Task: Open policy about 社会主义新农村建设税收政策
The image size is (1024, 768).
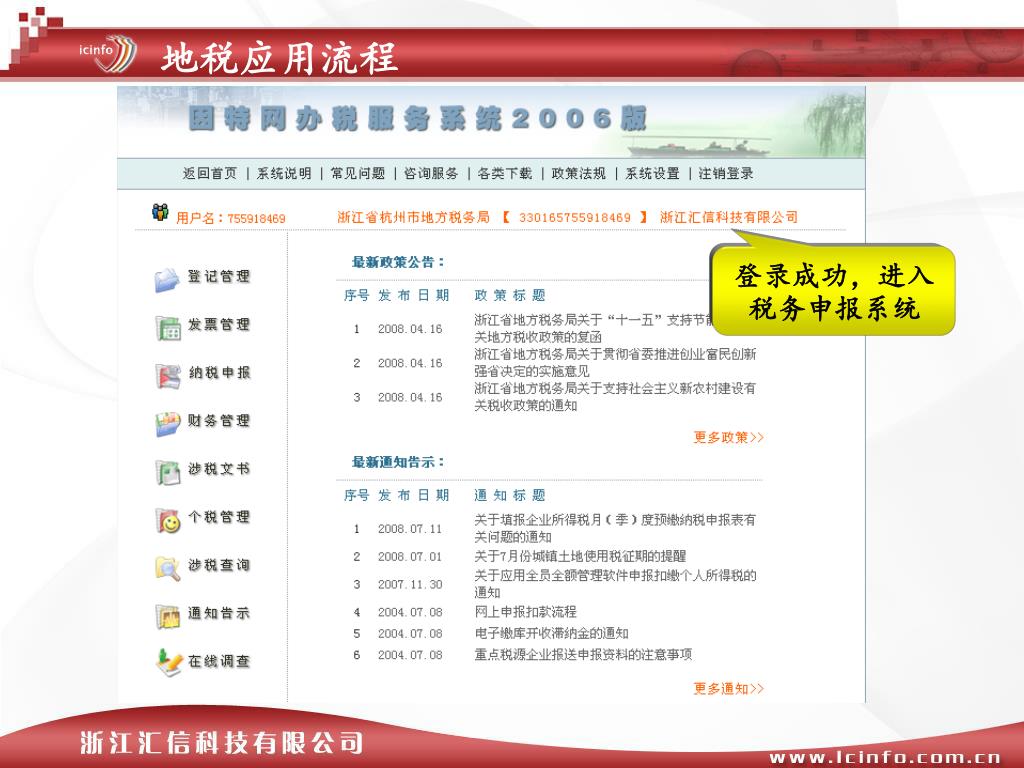Action: click(x=615, y=396)
